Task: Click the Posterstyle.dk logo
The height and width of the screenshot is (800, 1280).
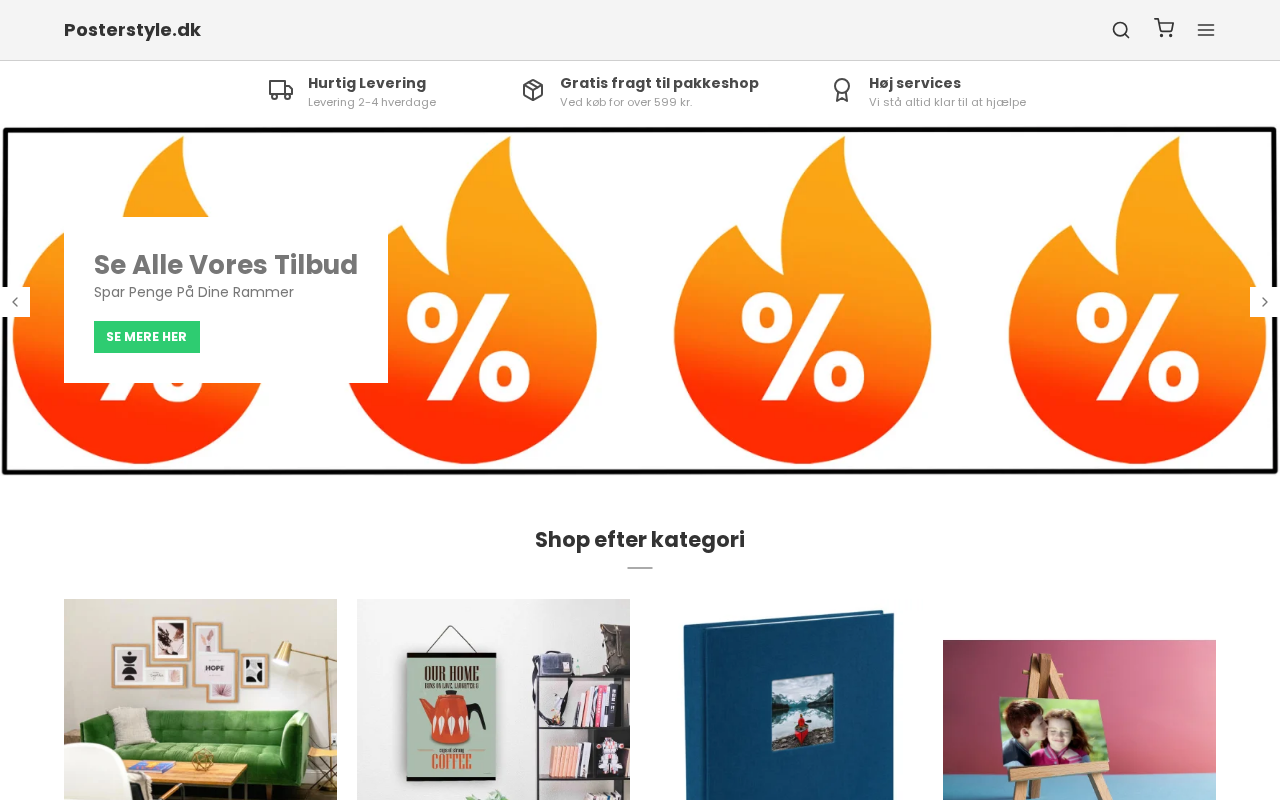Action: [x=132, y=30]
